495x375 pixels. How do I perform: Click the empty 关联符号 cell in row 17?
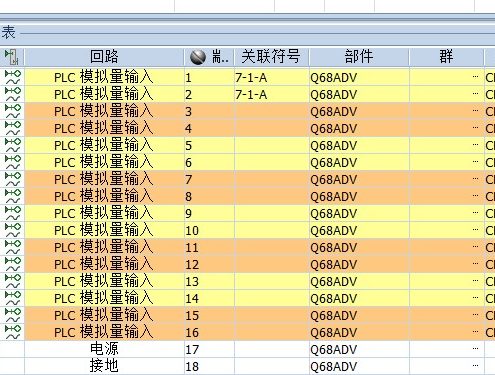click(271, 349)
